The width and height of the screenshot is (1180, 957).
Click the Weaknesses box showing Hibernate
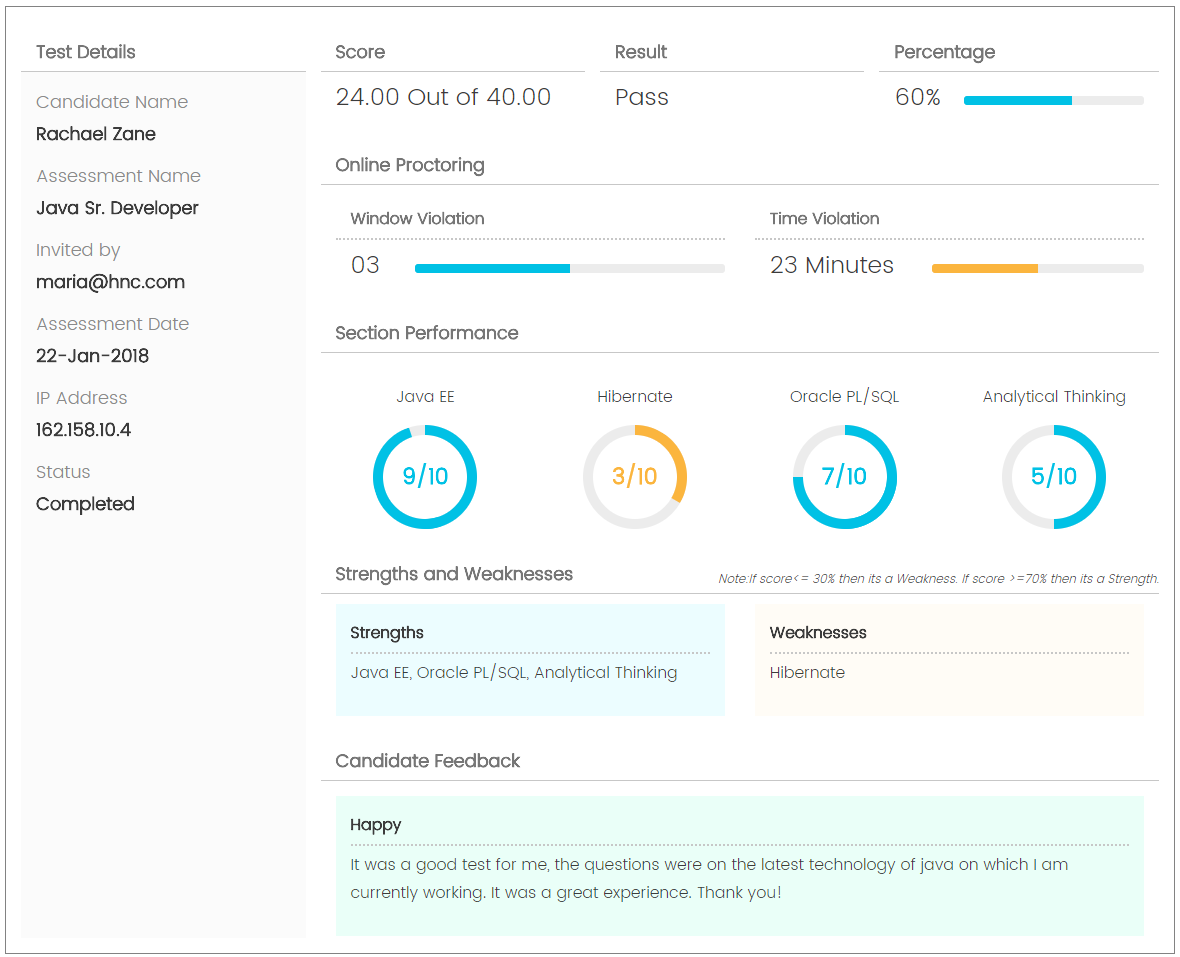[949, 659]
